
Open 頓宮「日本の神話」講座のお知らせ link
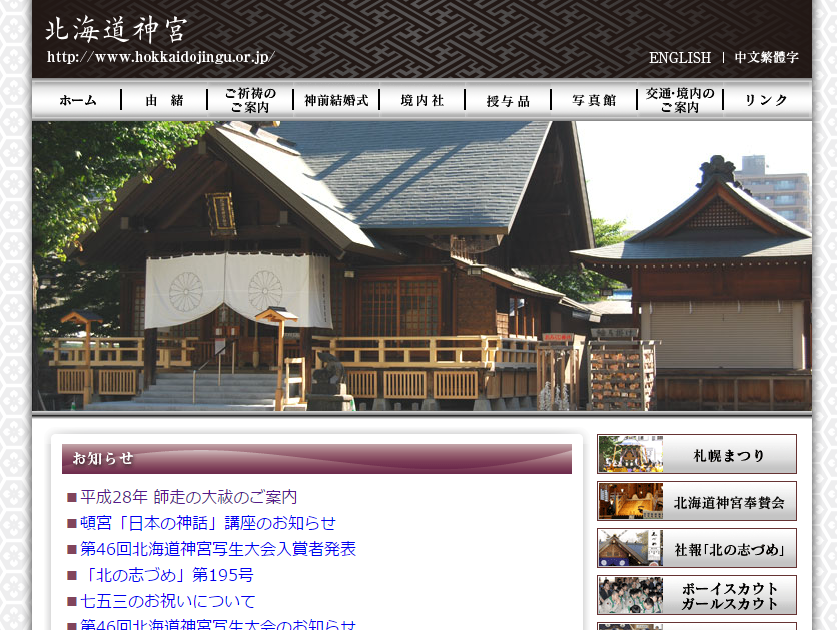click(208, 523)
